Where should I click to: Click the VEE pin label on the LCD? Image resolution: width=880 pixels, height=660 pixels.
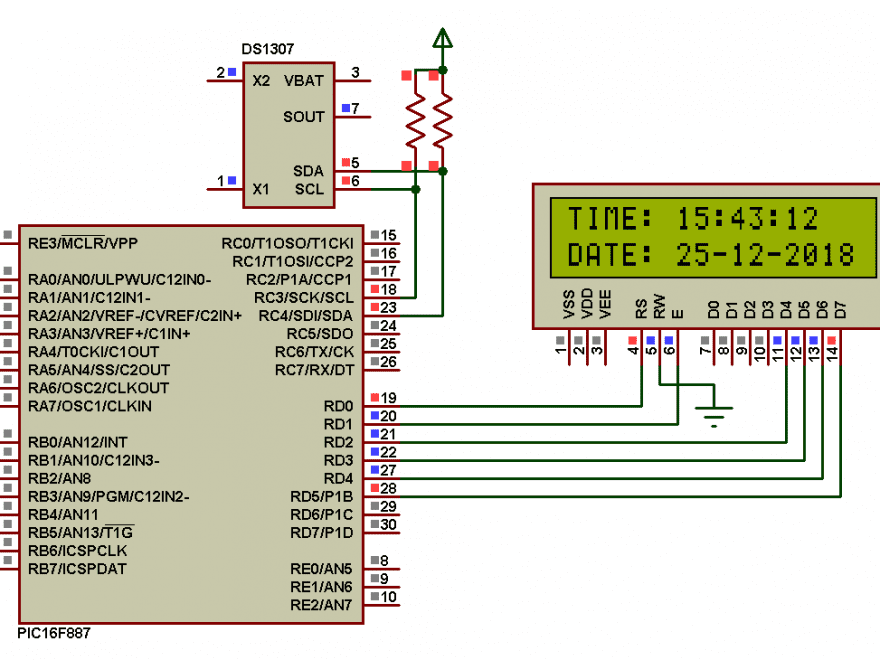coord(605,304)
